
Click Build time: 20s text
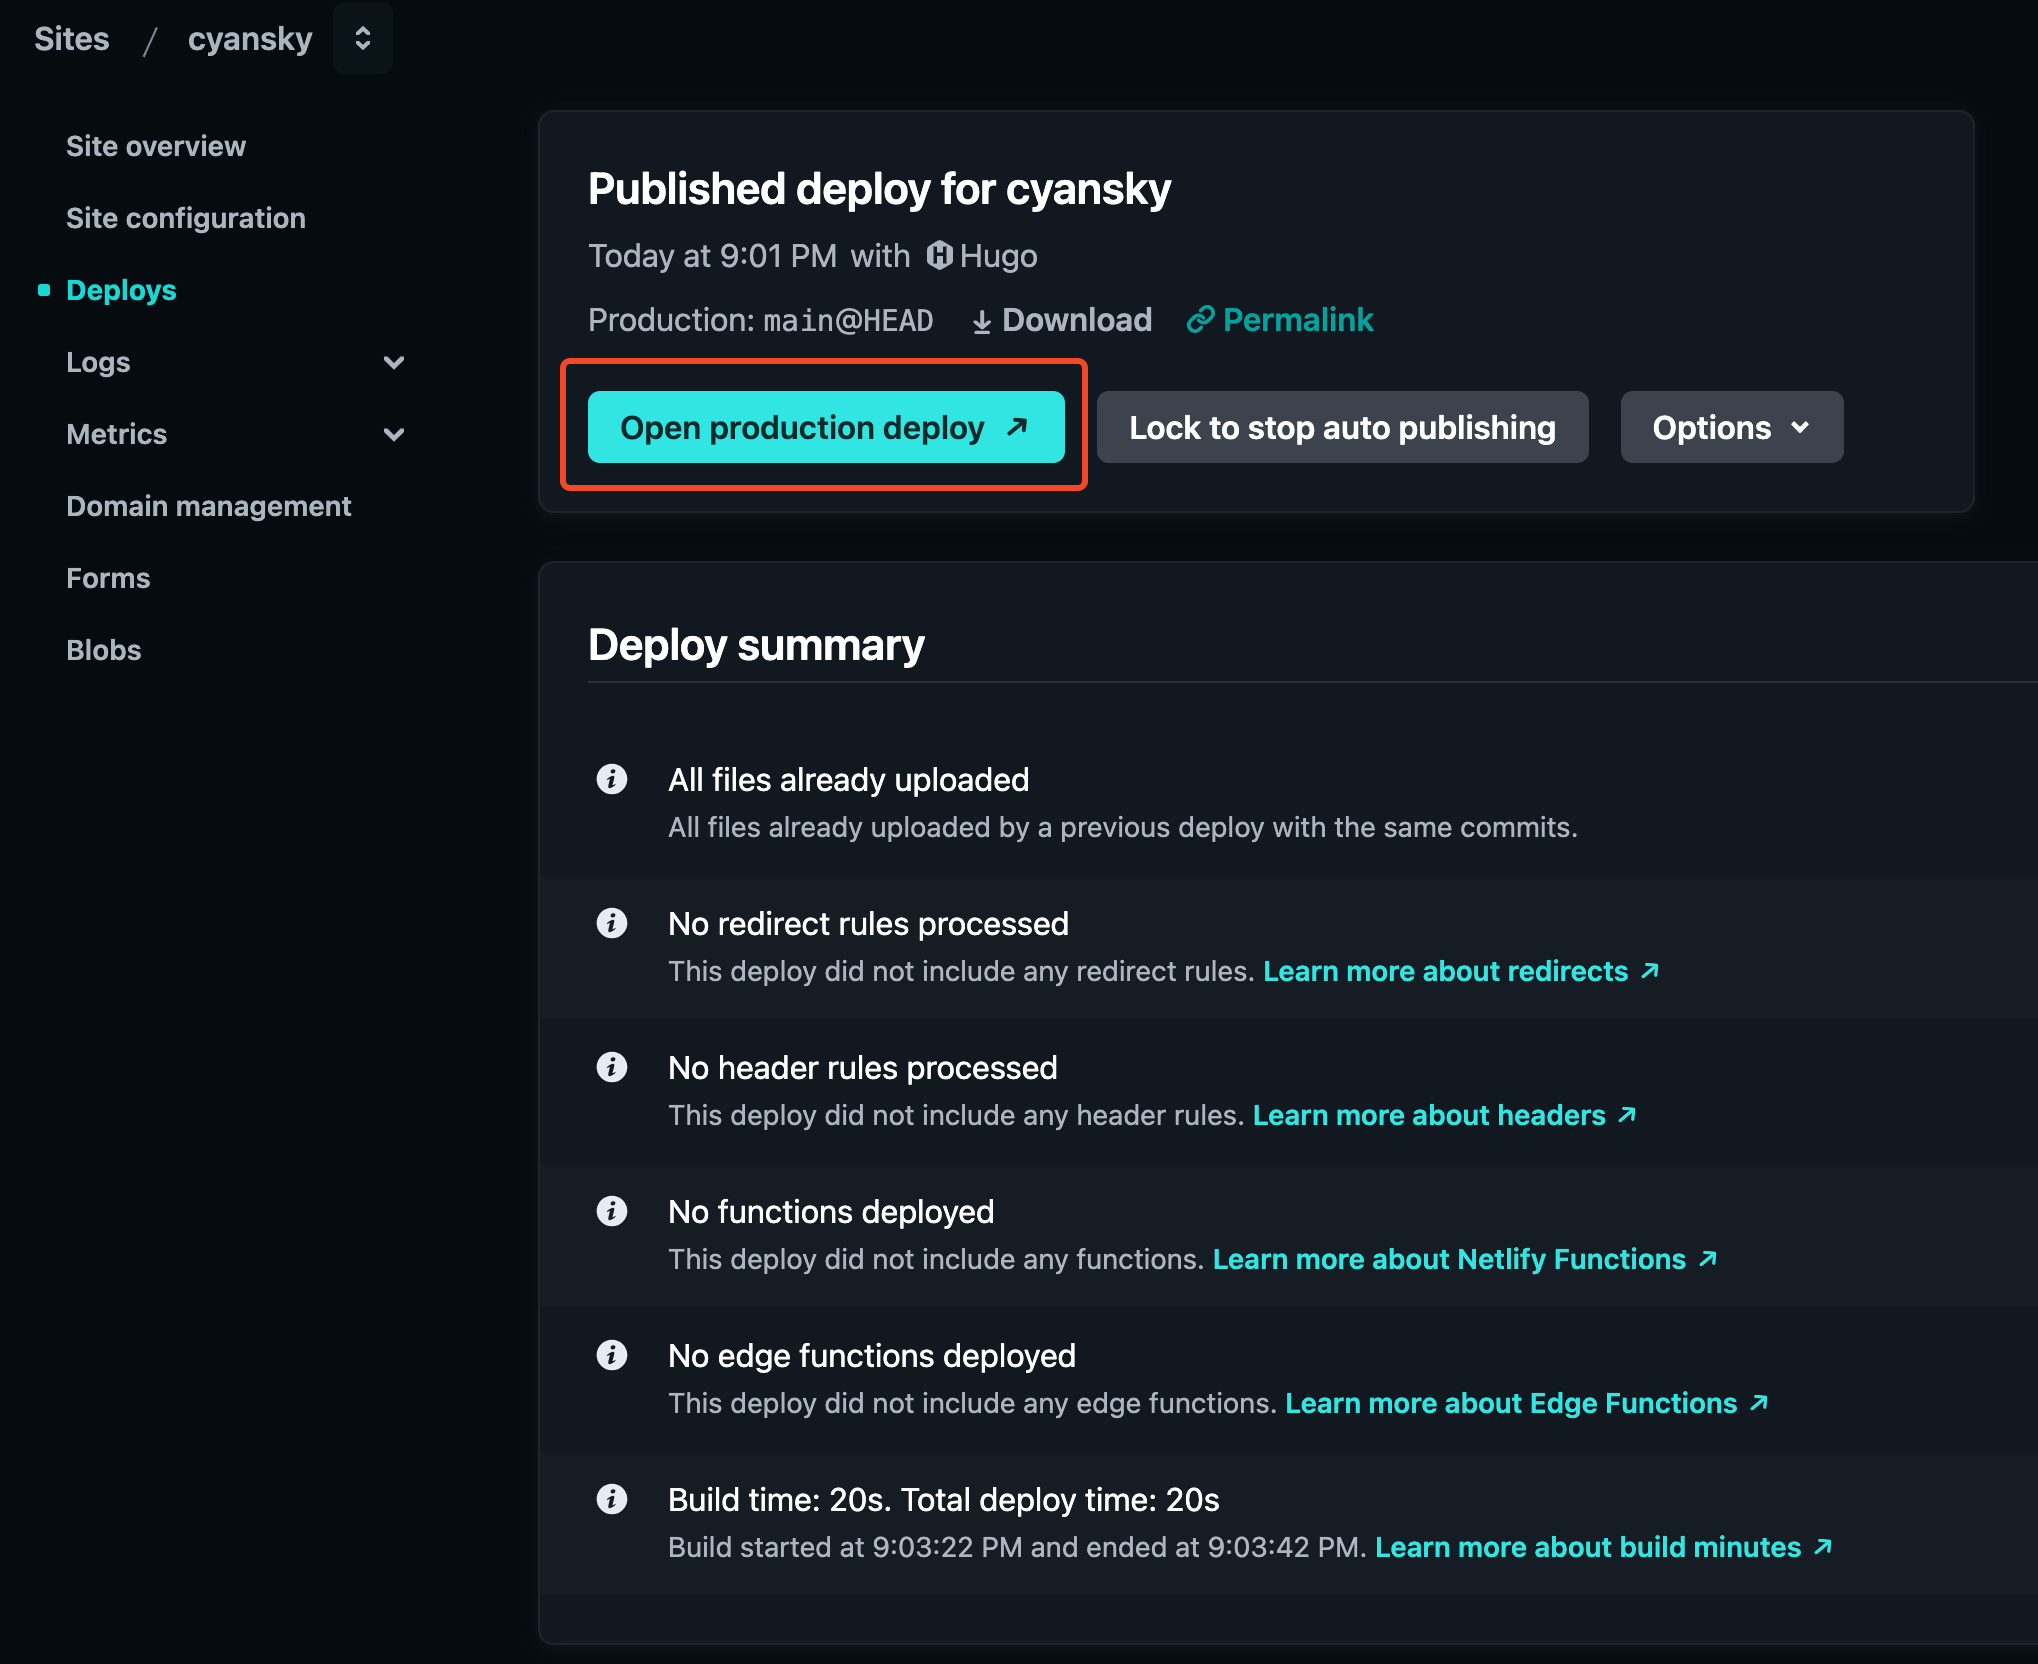coord(944,1500)
